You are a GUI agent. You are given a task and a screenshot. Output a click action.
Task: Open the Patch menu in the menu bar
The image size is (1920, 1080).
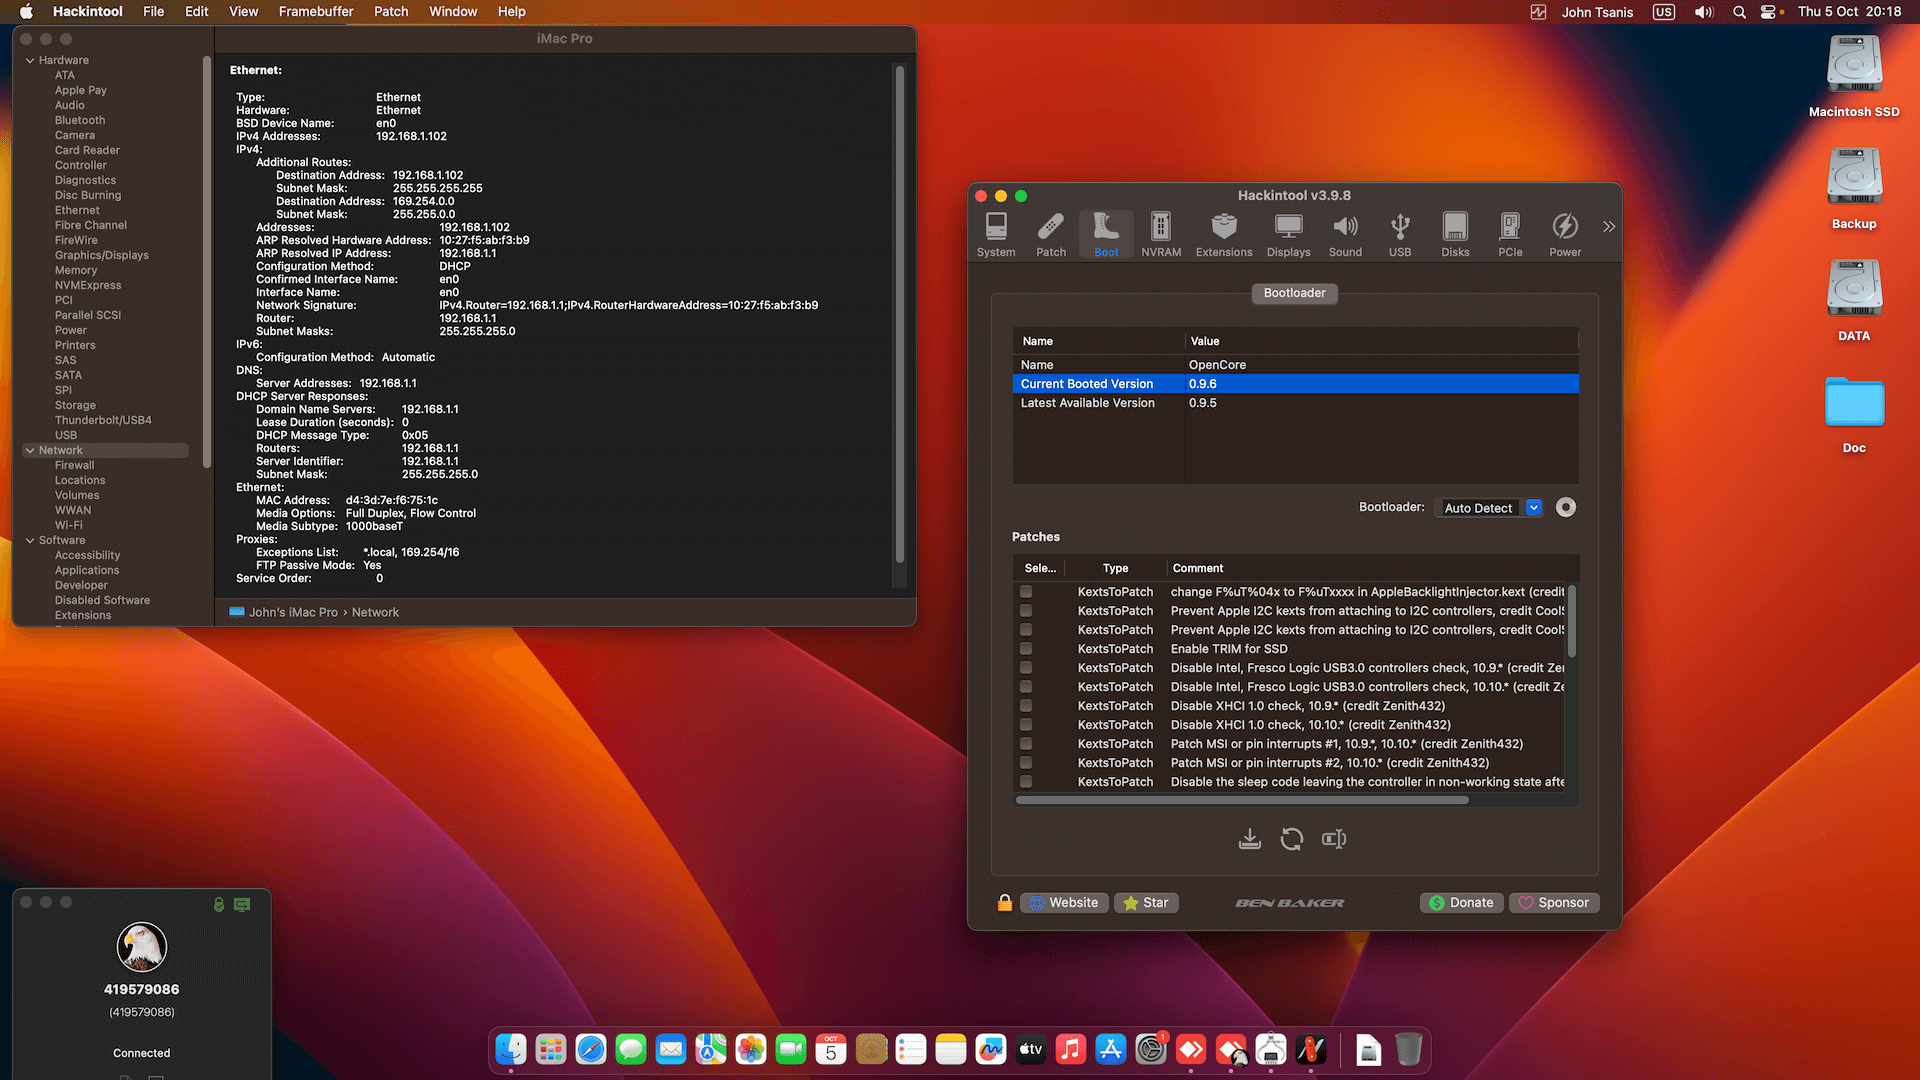(390, 11)
